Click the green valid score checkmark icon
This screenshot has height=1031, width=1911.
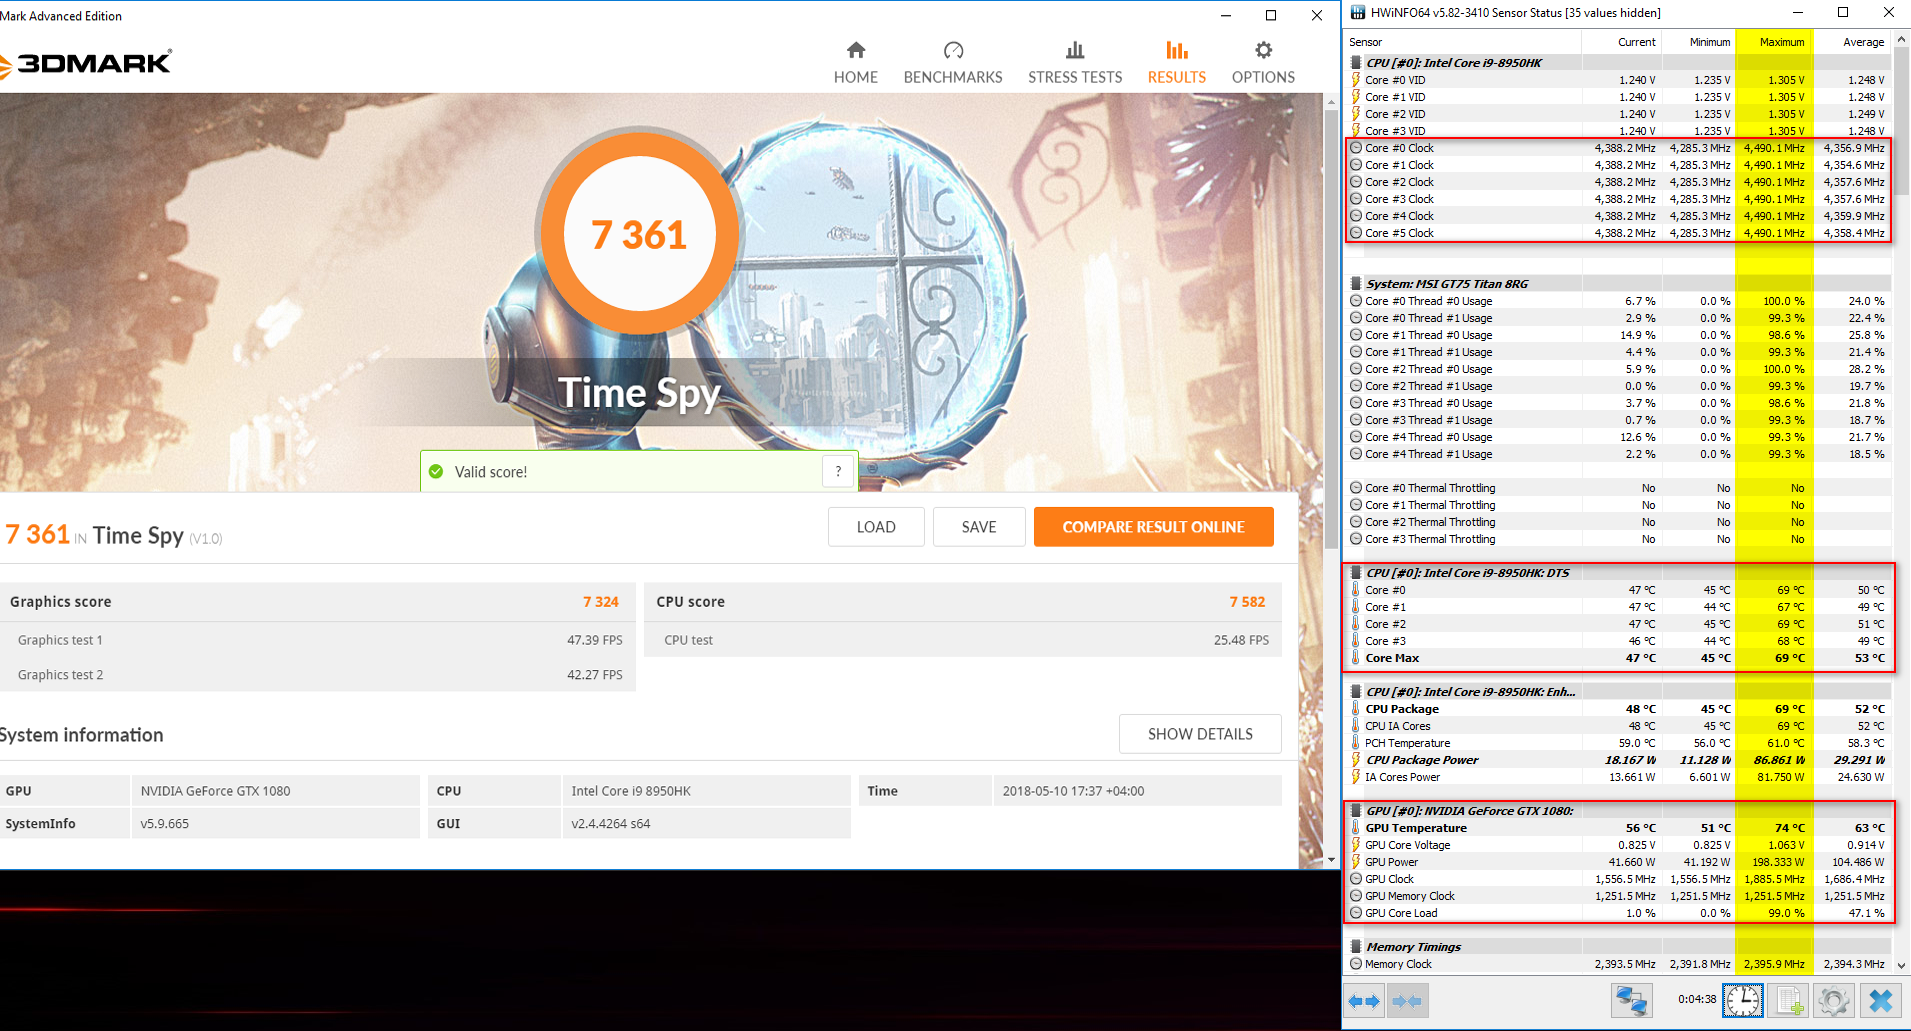pos(436,472)
